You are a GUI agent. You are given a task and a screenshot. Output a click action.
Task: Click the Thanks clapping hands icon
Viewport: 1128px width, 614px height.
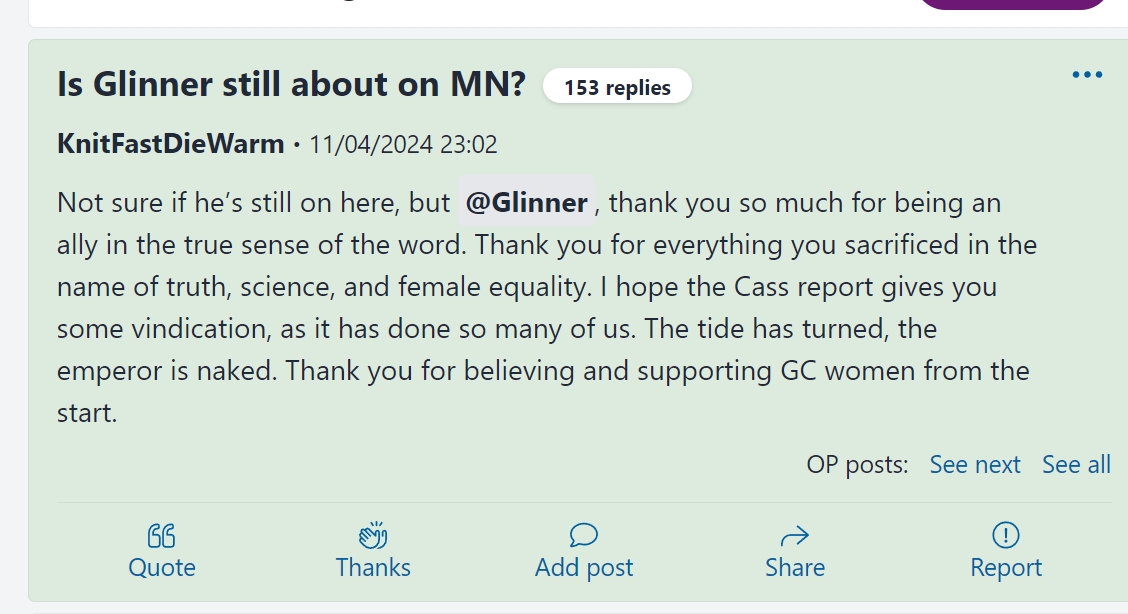pyautogui.click(x=373, y=536)
